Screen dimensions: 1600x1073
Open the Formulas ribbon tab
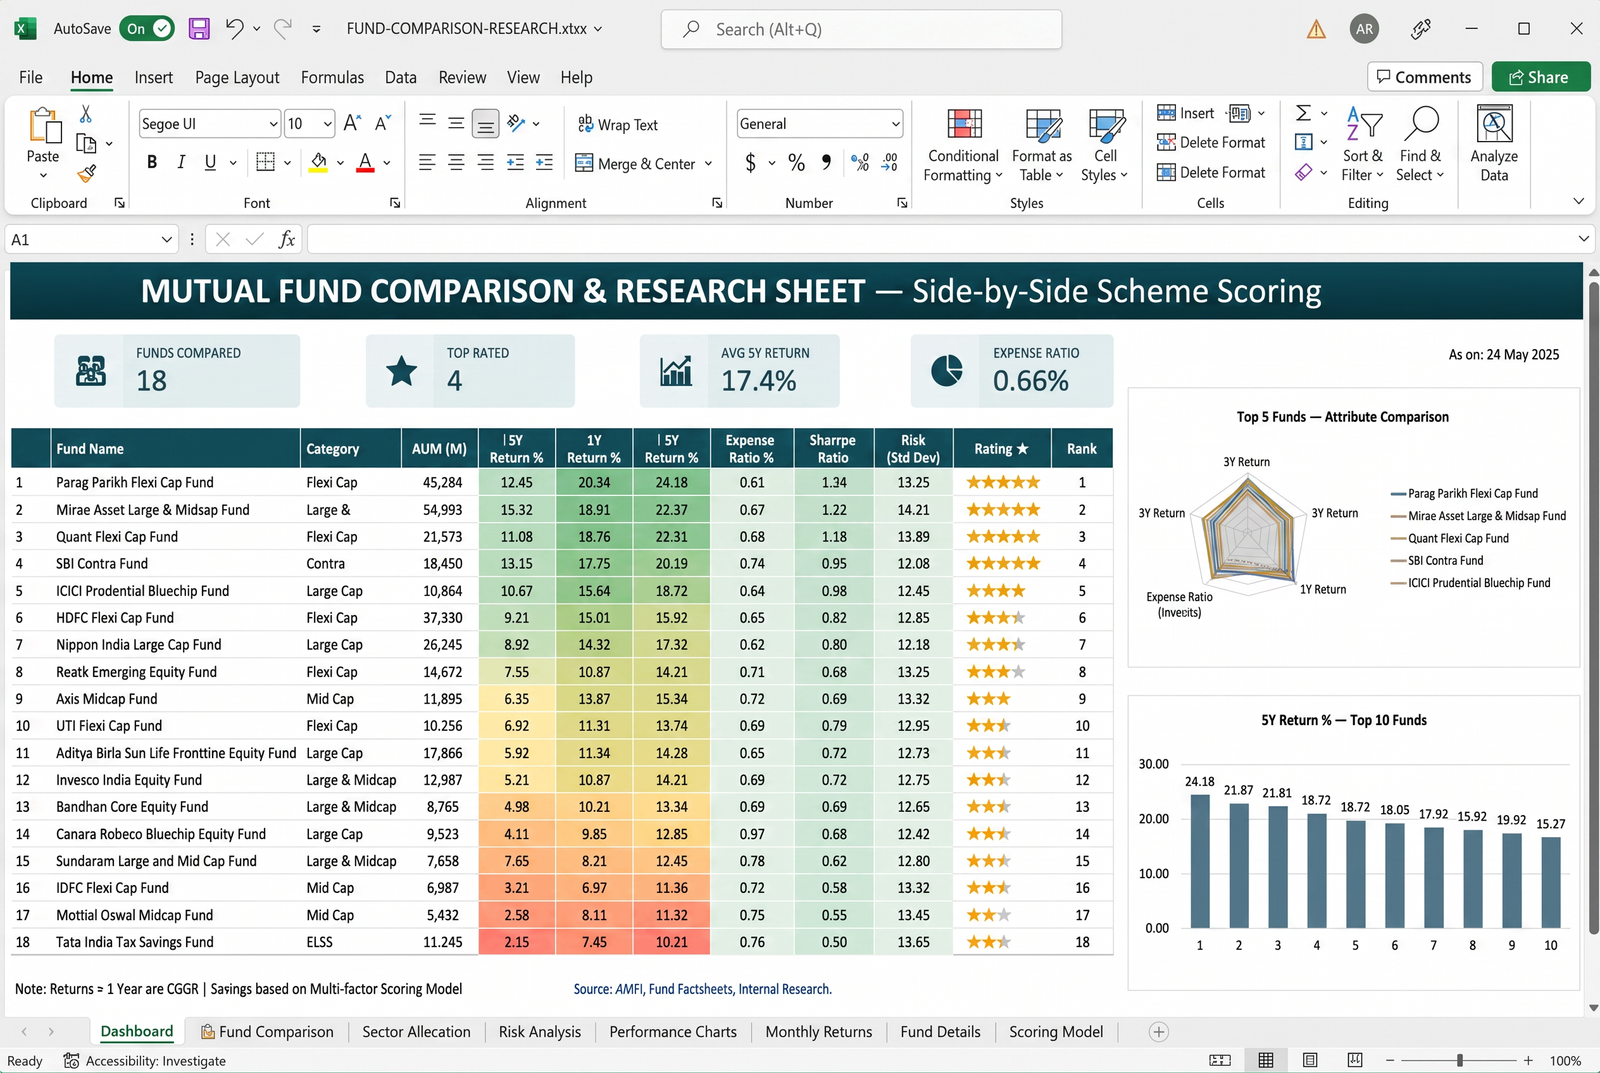pyautogui.click(x=332, y=77)
